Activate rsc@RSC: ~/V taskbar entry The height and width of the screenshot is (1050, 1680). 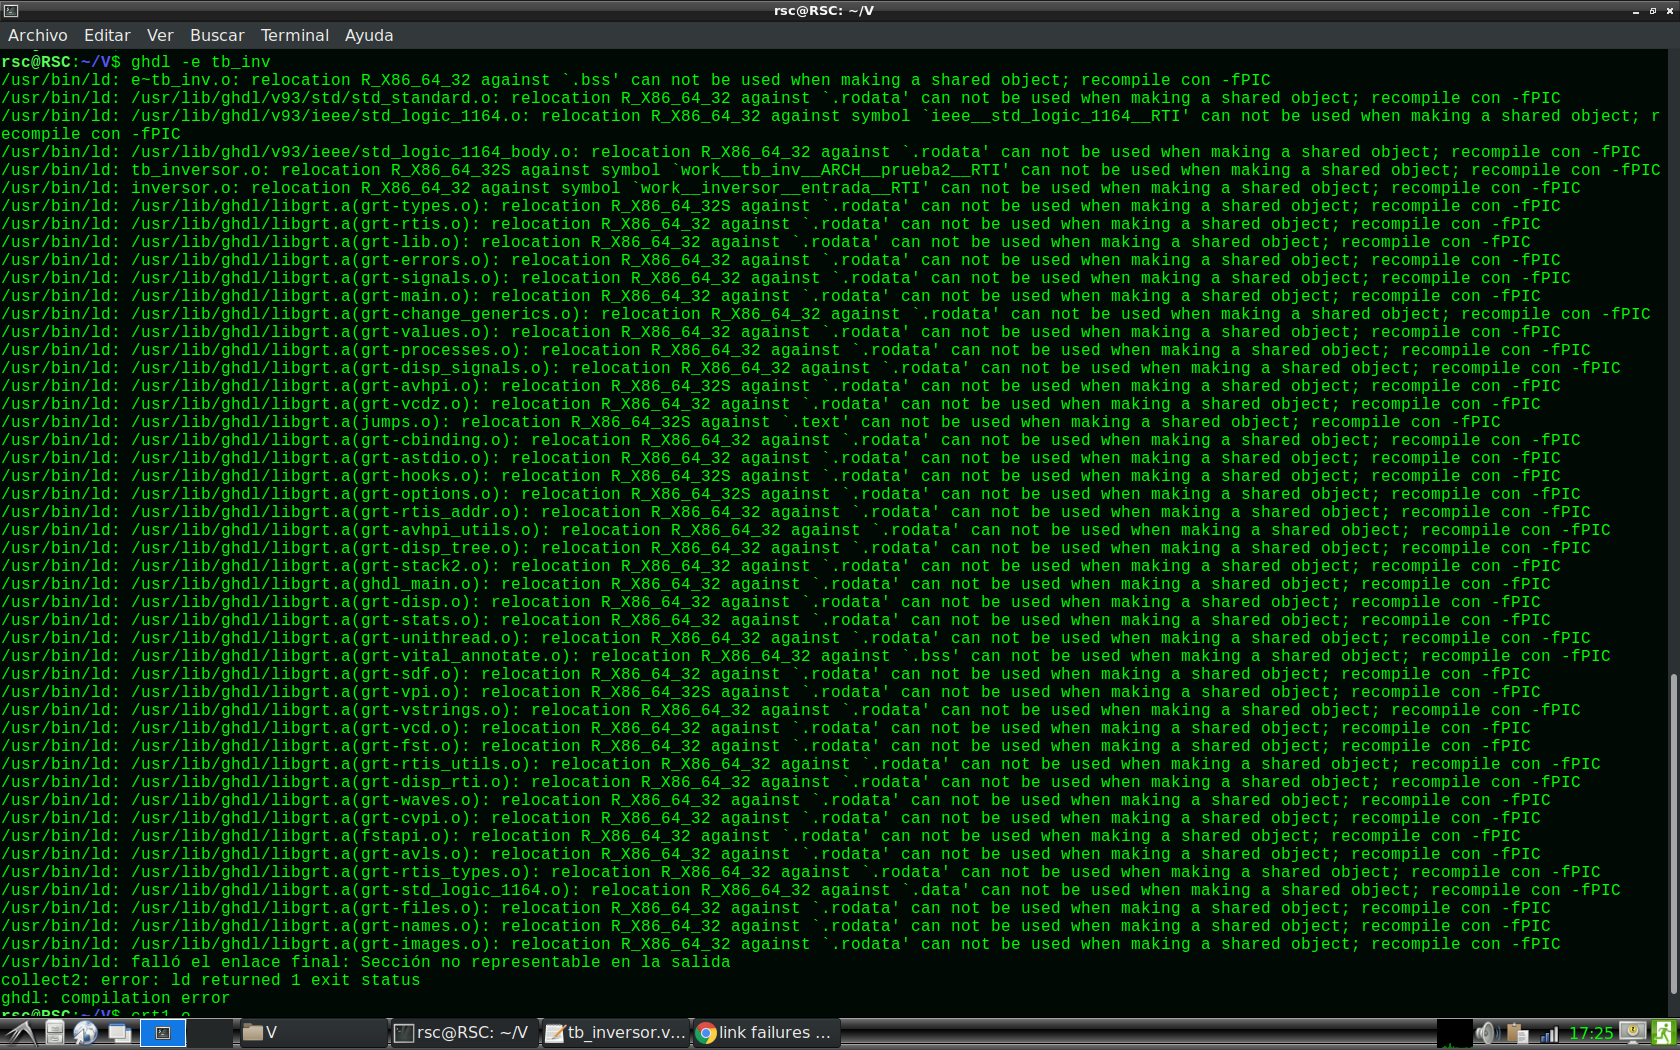click(x=464, y=1033)
